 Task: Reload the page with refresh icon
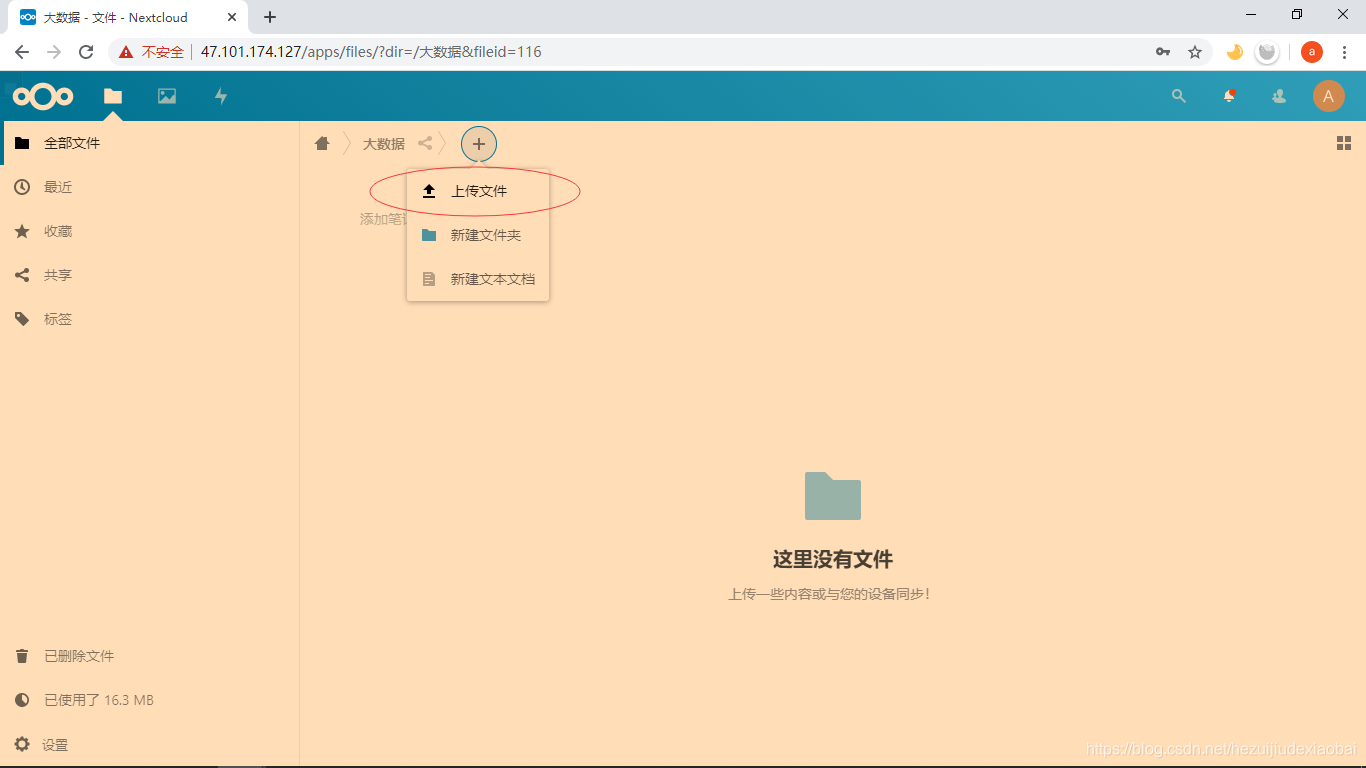tap(86, 52)
